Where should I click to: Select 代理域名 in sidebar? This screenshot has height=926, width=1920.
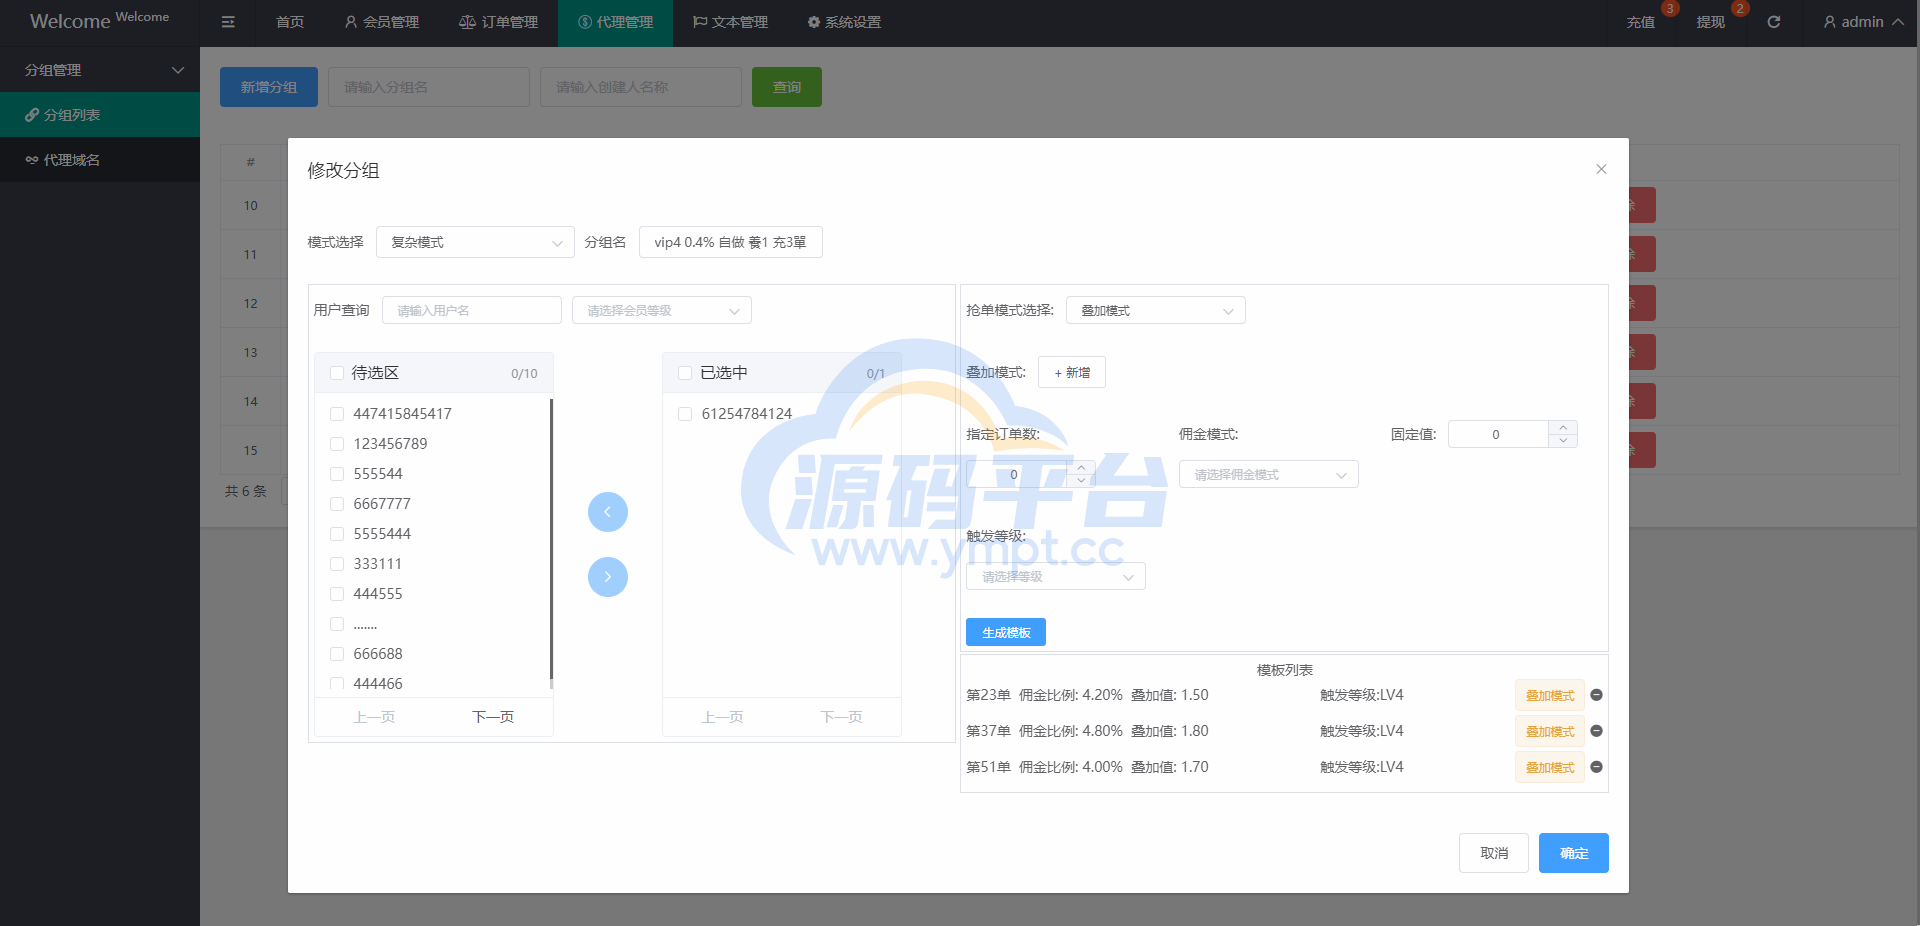tap(100, 160)
